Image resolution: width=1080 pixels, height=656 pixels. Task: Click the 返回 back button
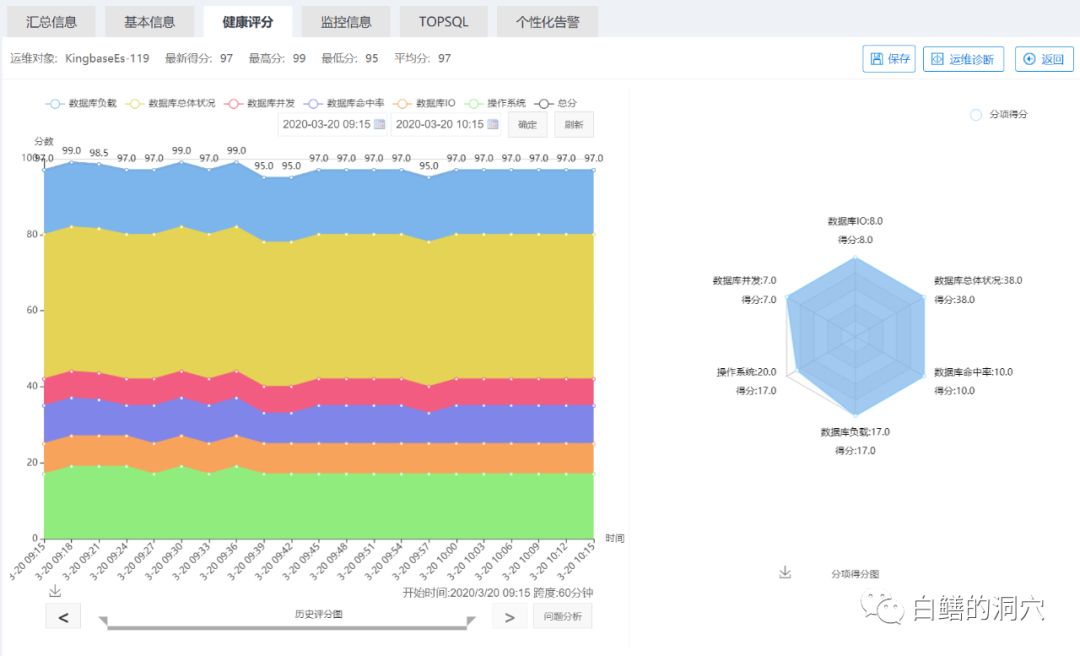(1044, 59)
